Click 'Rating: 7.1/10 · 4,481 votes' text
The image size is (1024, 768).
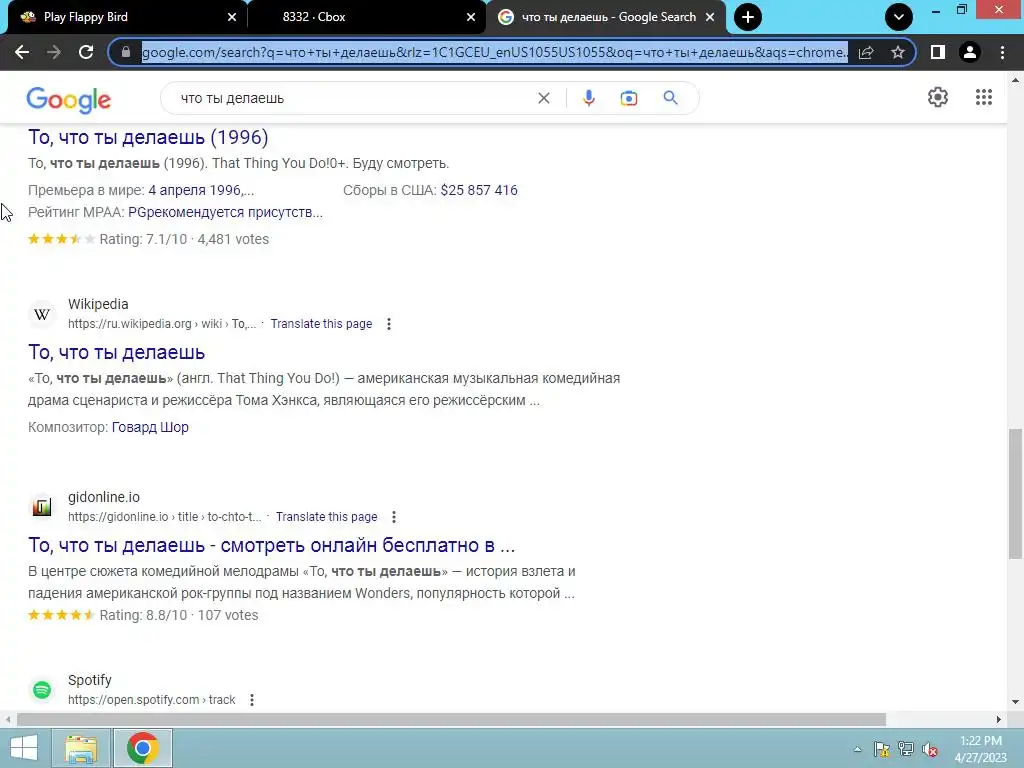tap(184, 239)
